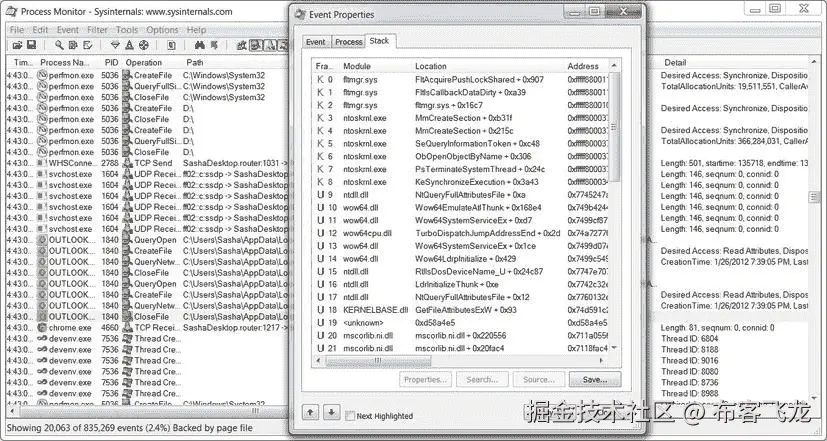
Task: Click the stack list vertical scrollbar down arrow
Action: pyautogui.click(x=614, y=348)
